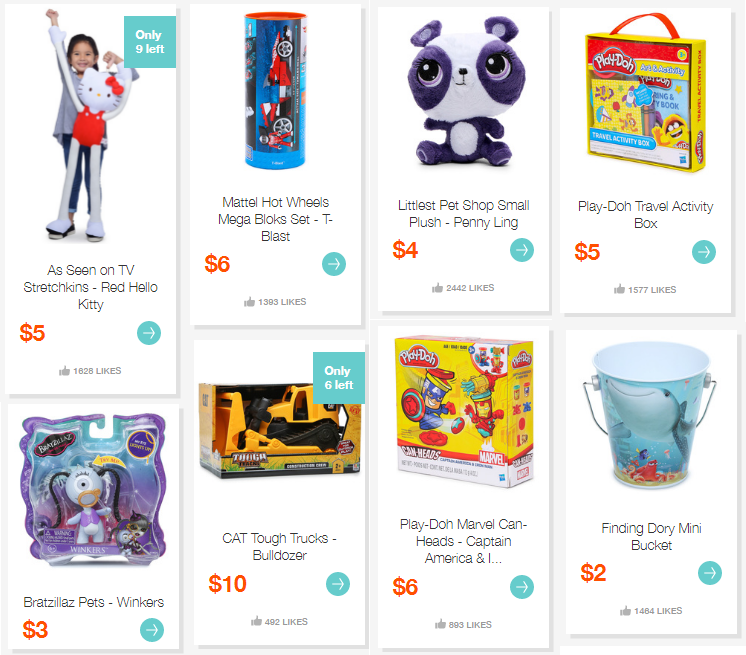The height and width of the screenshot is (655, 746).
Task: Click the arrow button for Penny Ling plush
Action: pyautogui.click(x=522, y=250)
